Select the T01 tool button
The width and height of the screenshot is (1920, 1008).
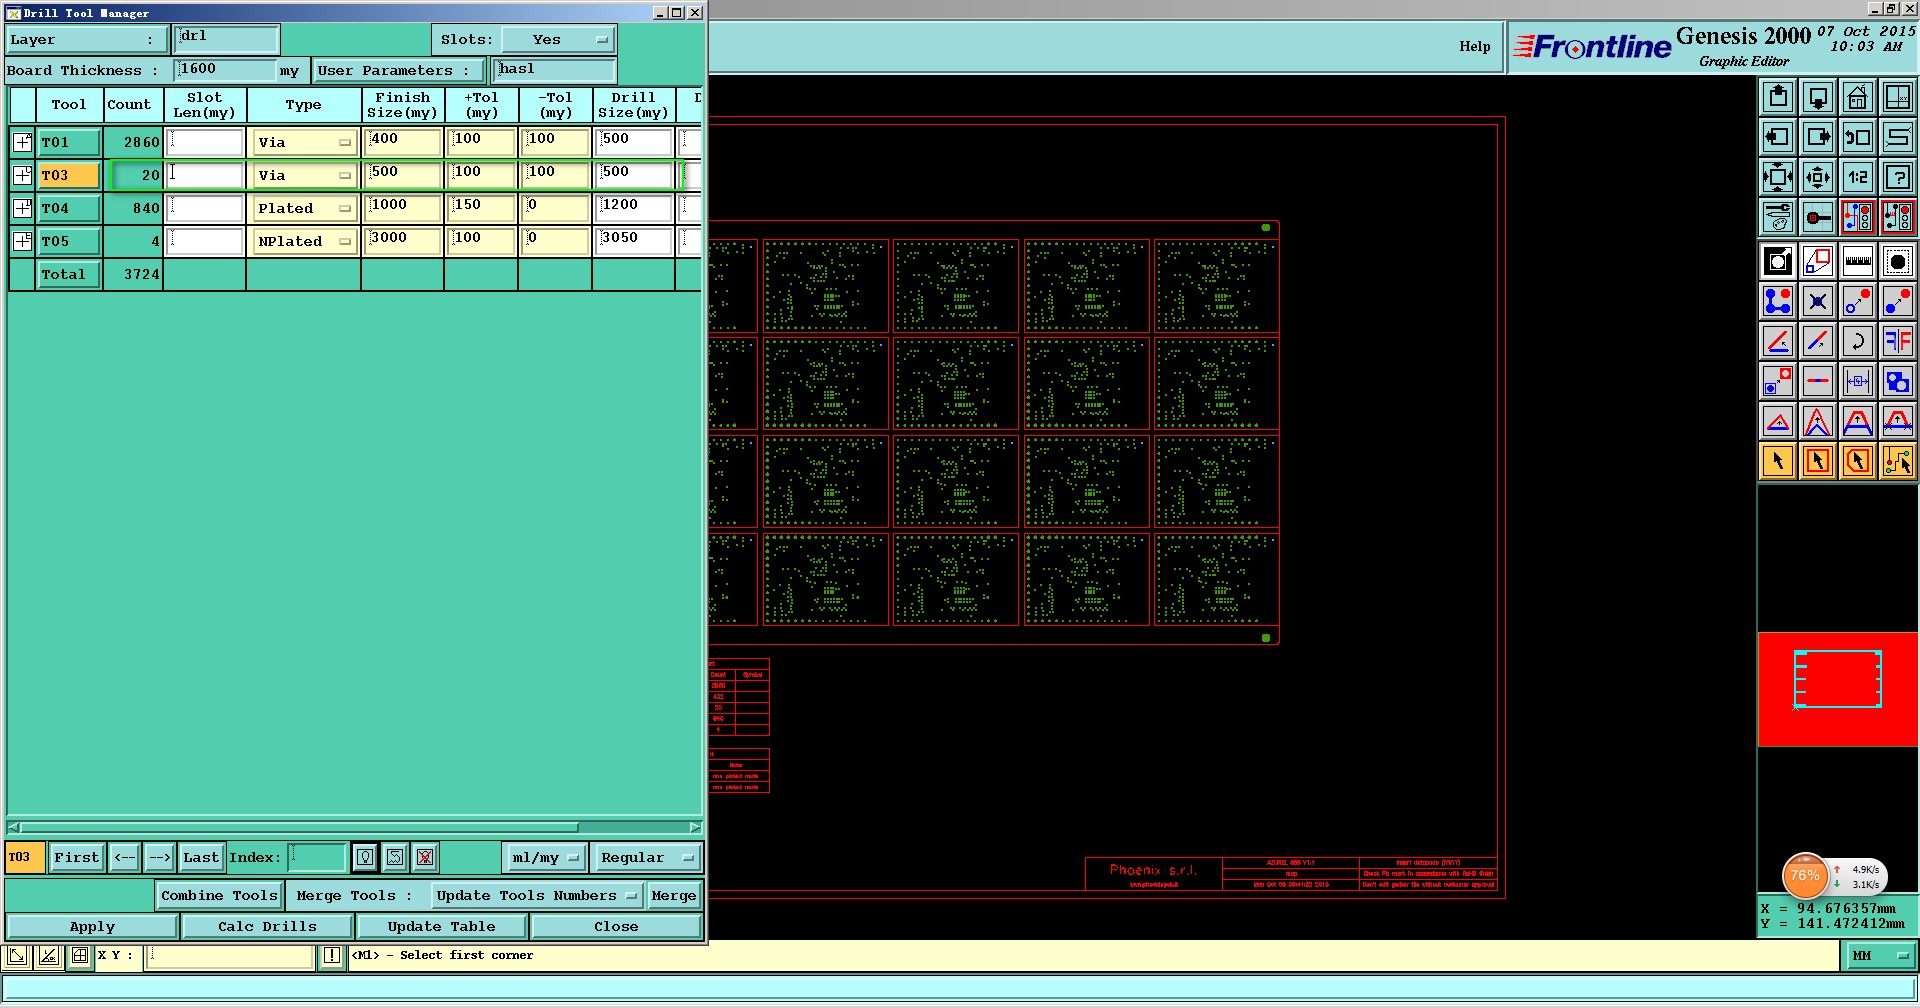[69, 142]
